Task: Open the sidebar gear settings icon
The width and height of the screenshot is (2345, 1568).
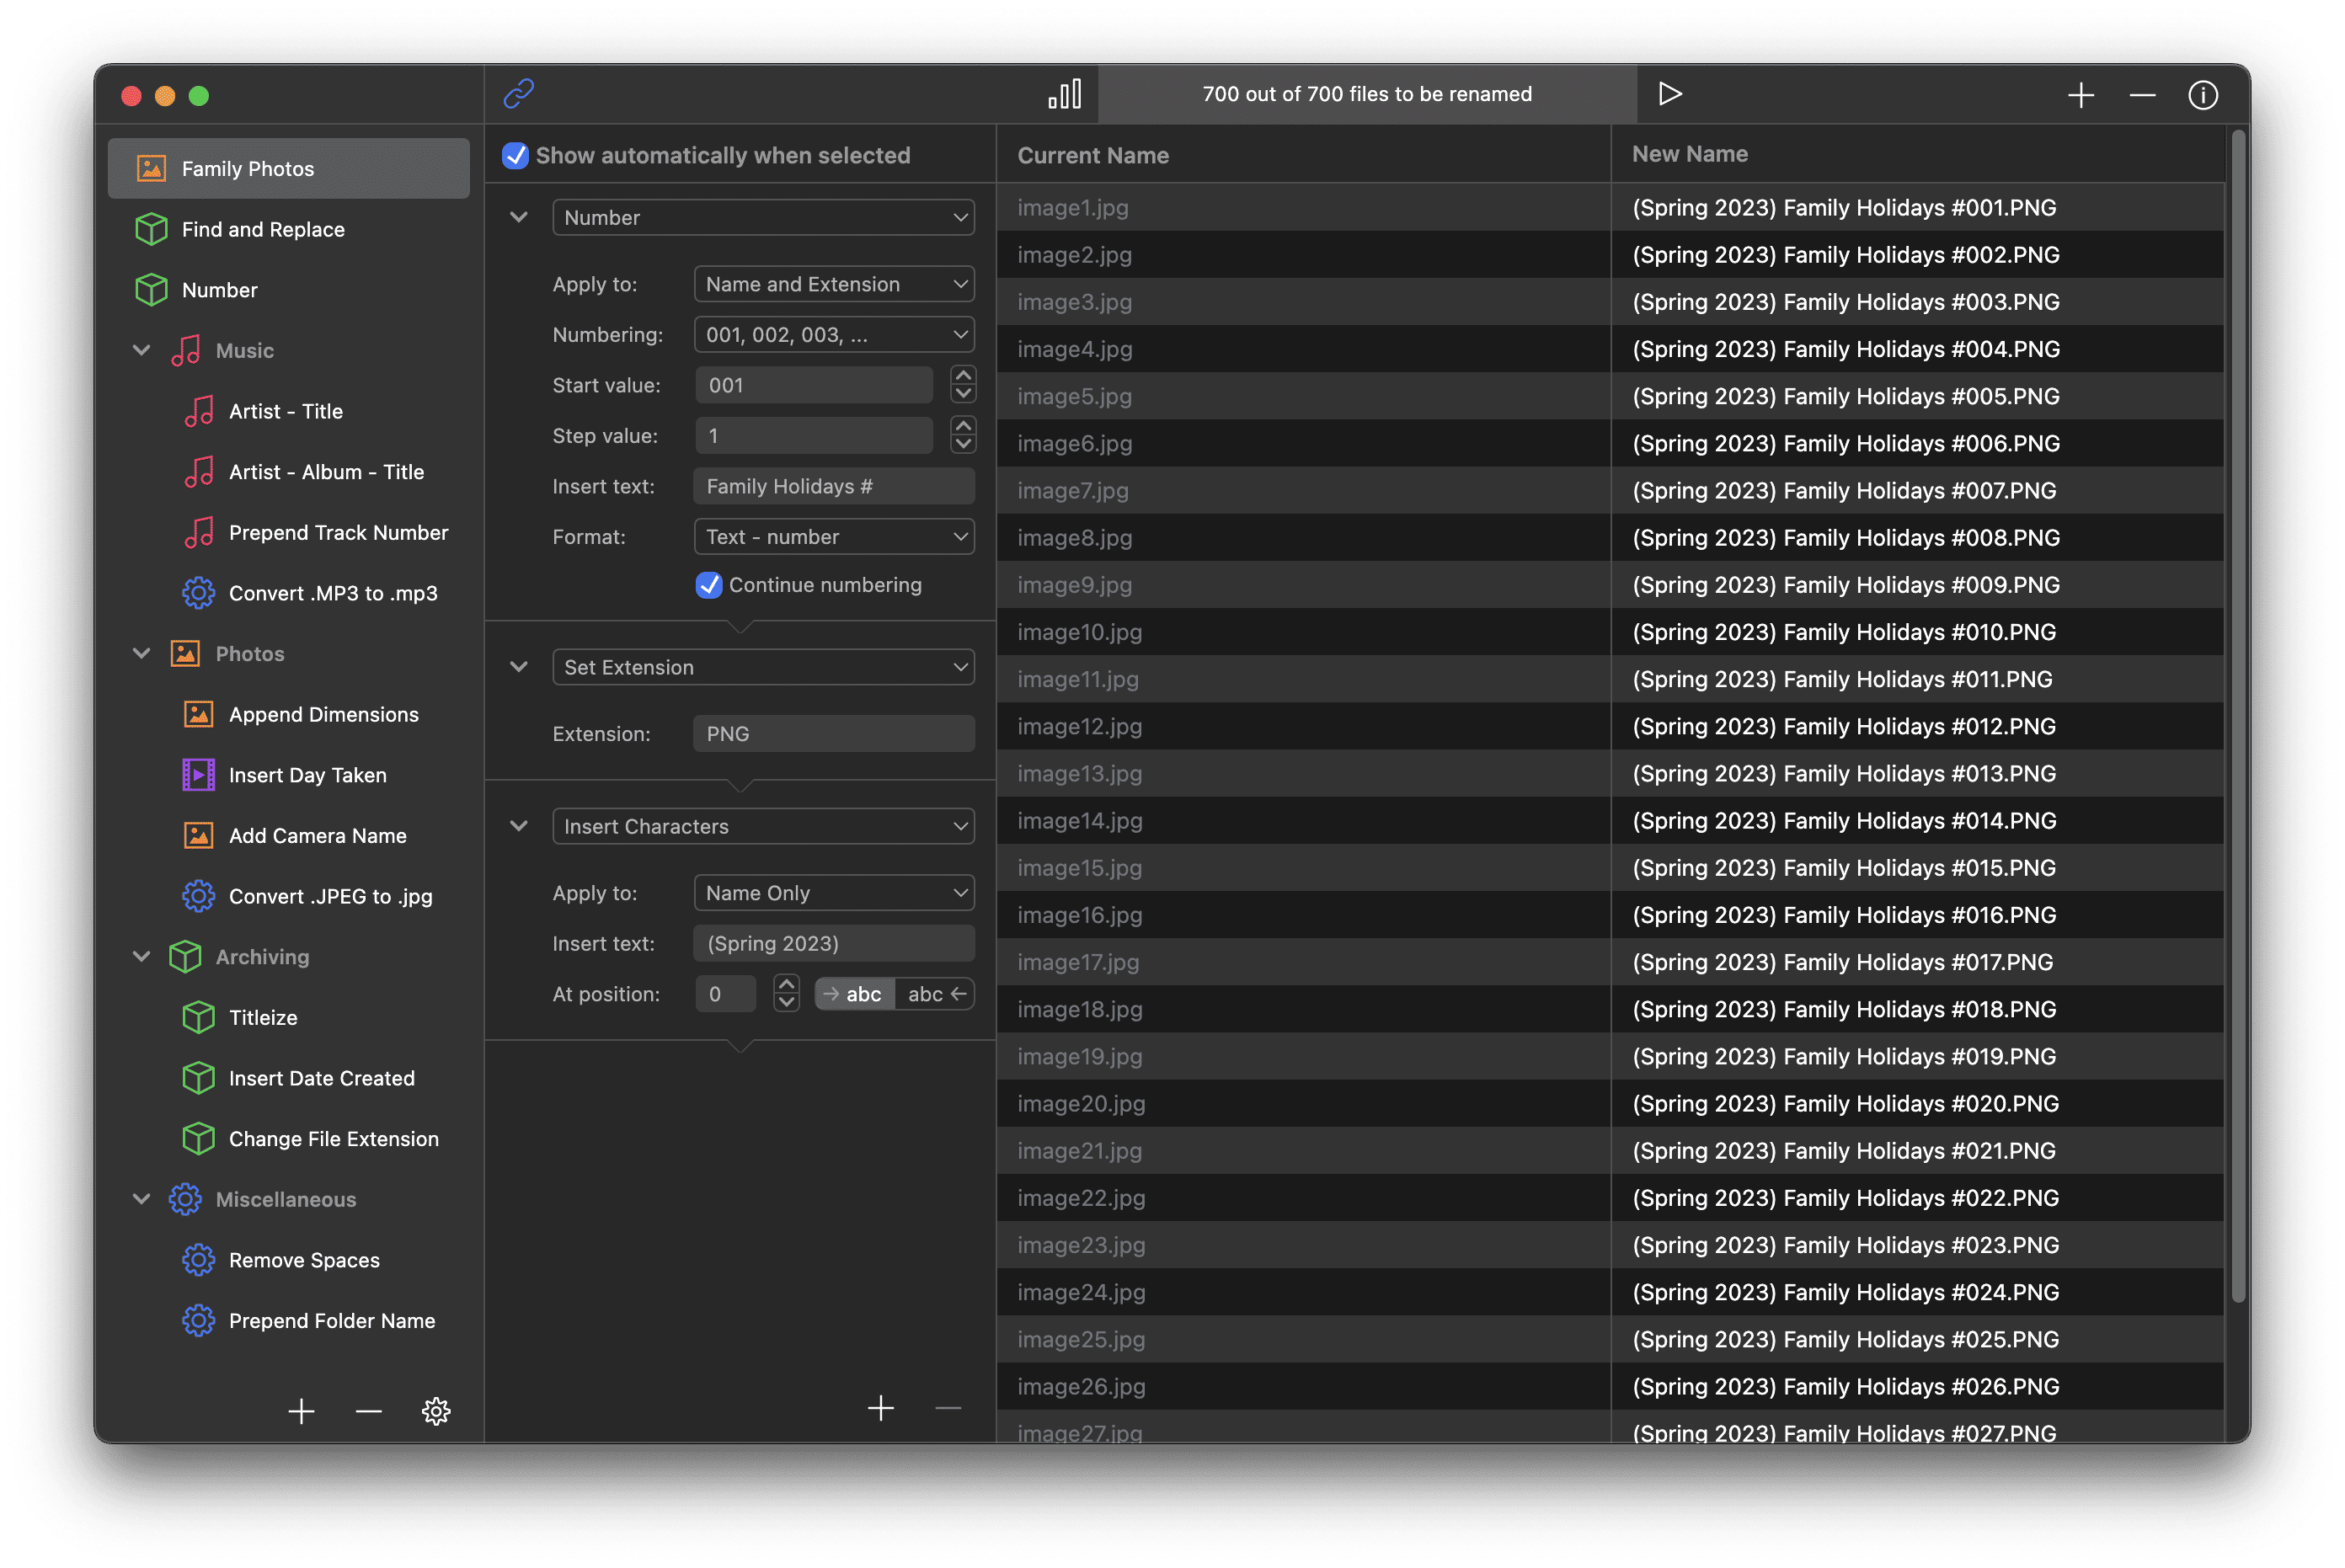Action: coord(436,1411)
